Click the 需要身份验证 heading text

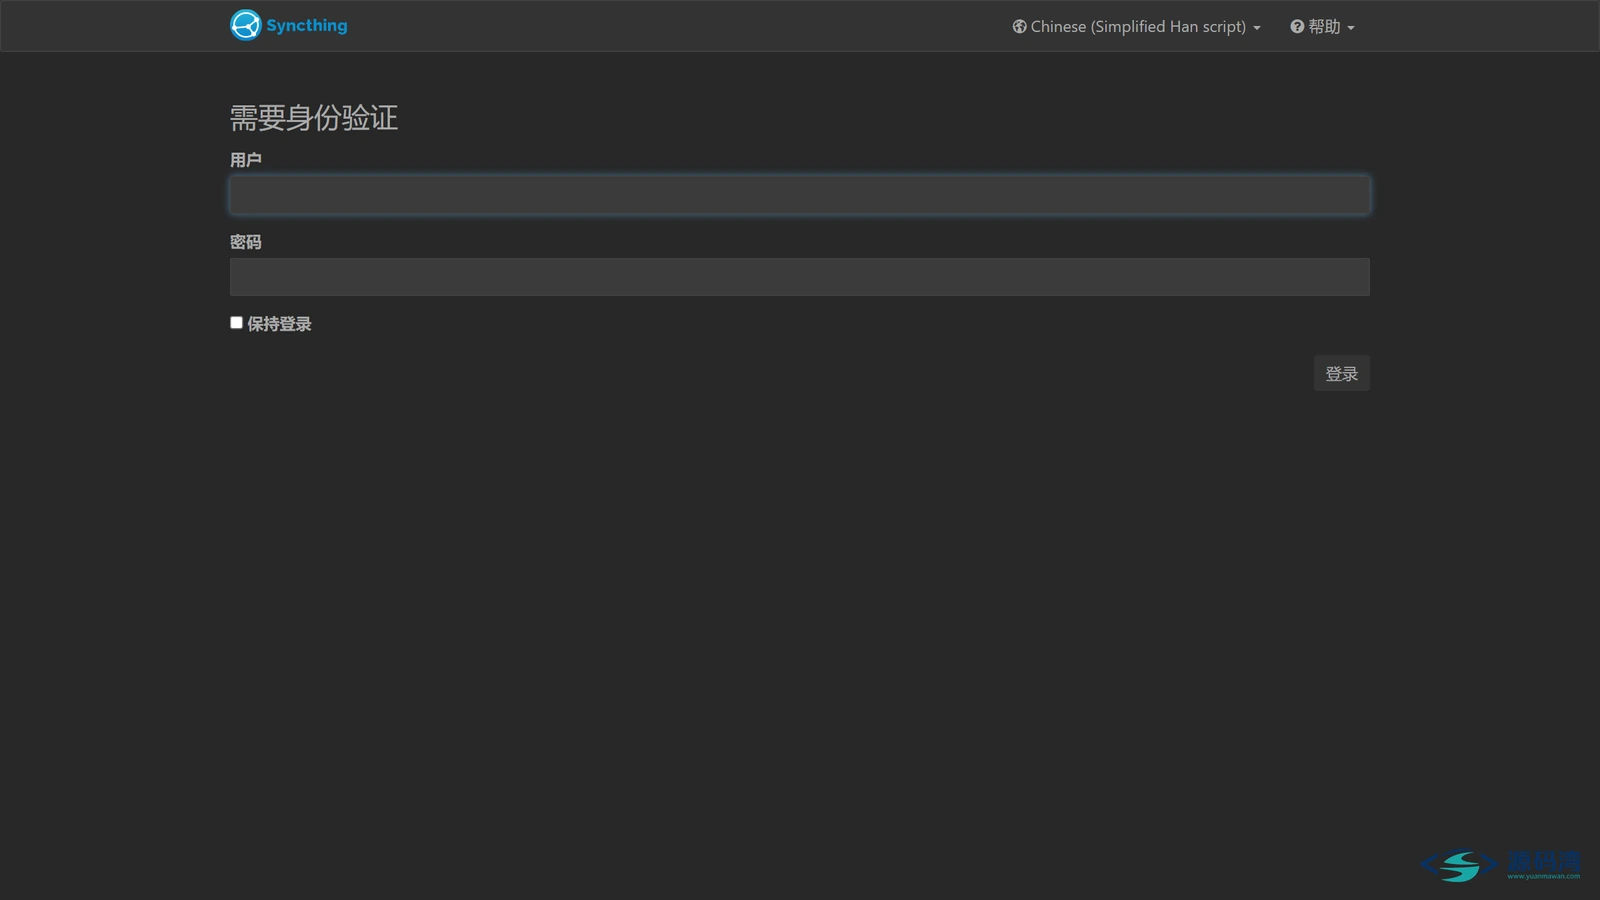(x=314, y=118)
